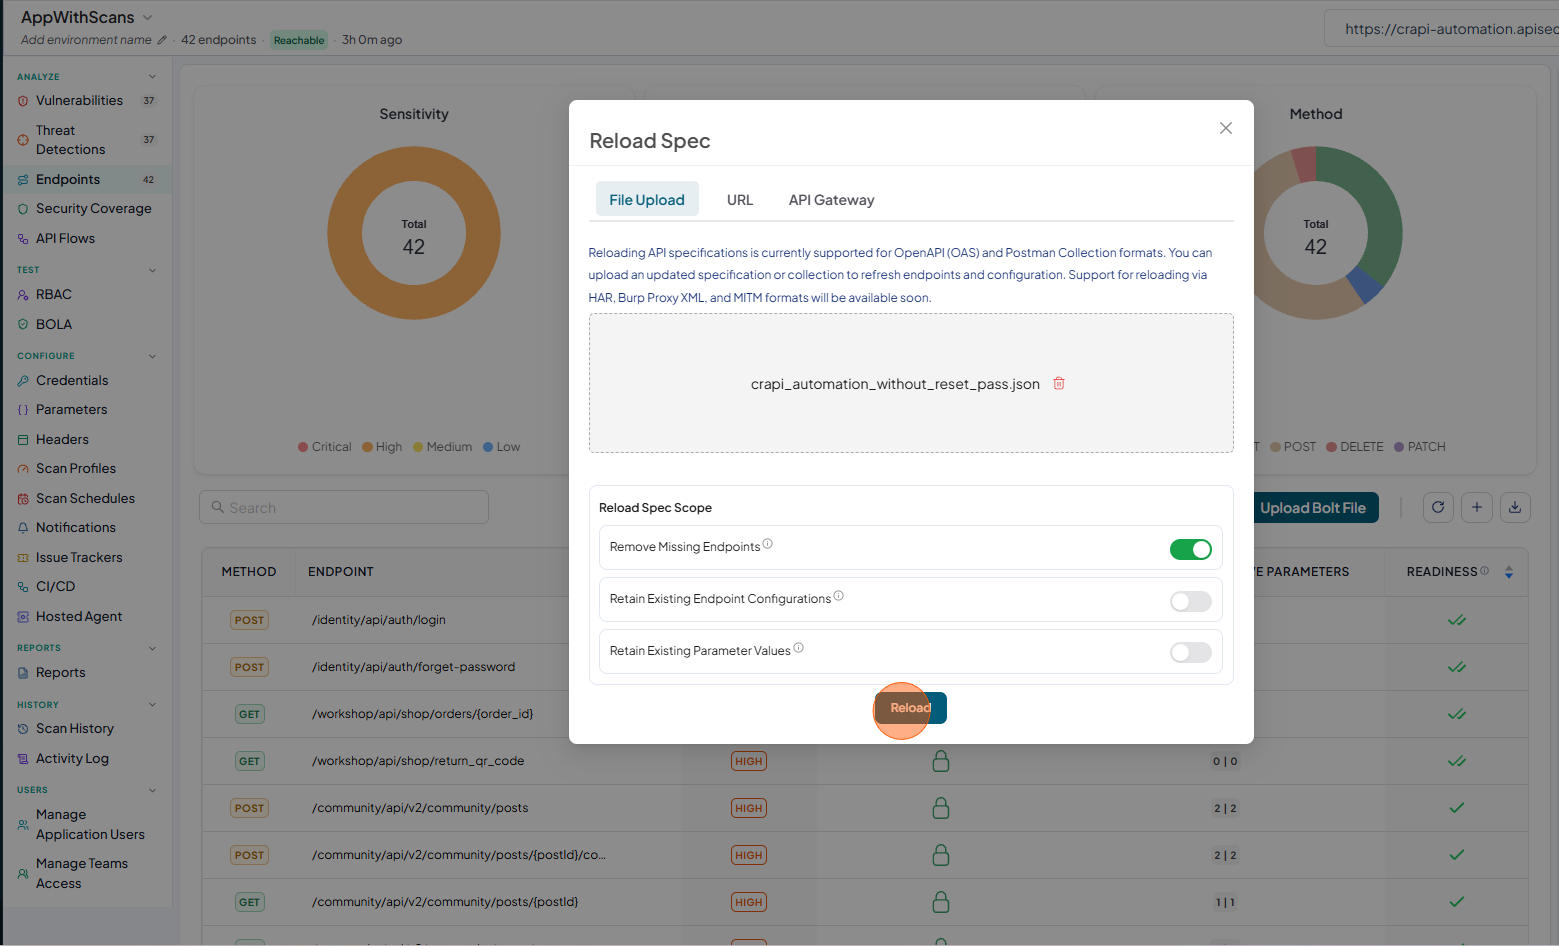Click the Scan Profiles gauge icon

(x=23, y=469)
